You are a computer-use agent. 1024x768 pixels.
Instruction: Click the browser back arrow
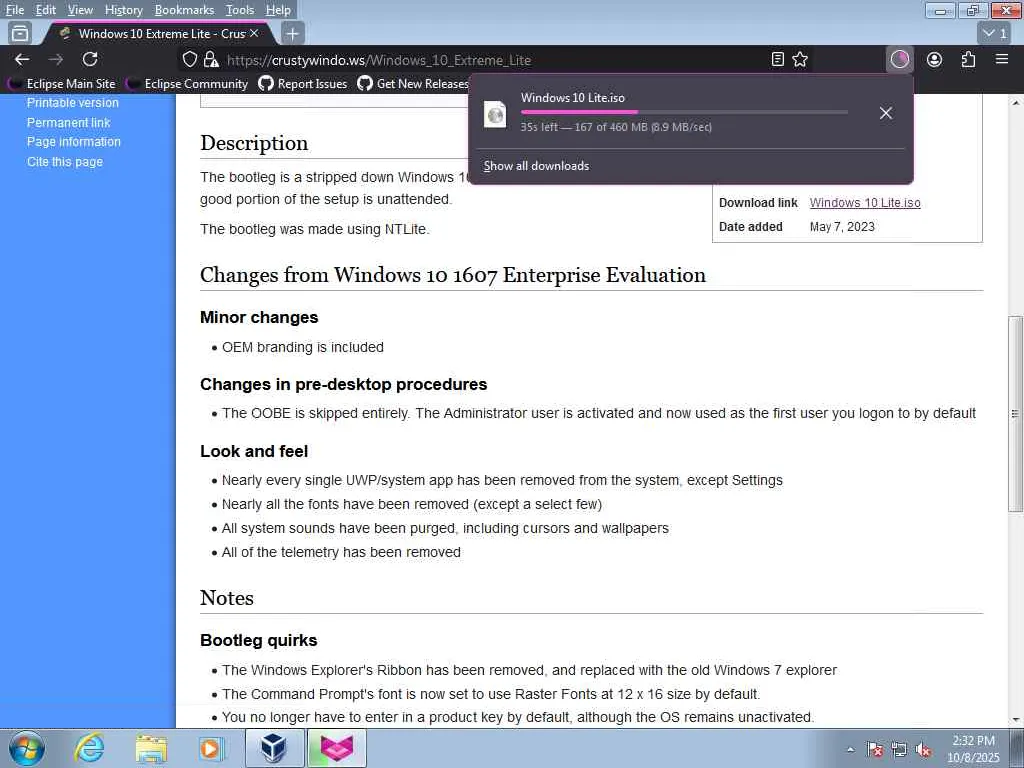22,59
